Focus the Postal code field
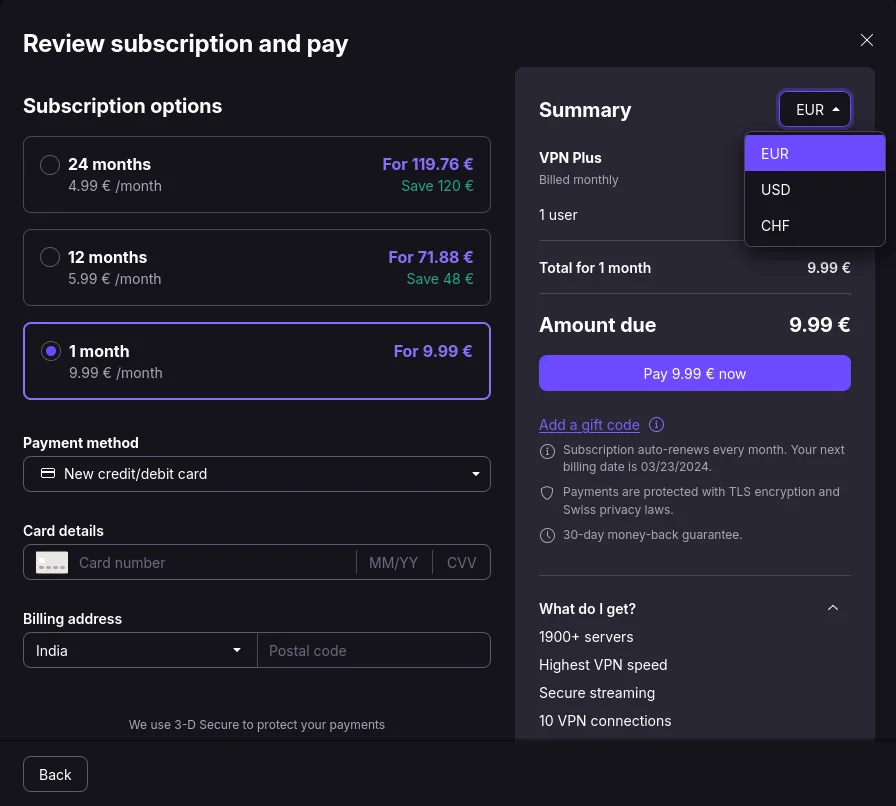Screen dimensions: 896x806 point(374,650)
